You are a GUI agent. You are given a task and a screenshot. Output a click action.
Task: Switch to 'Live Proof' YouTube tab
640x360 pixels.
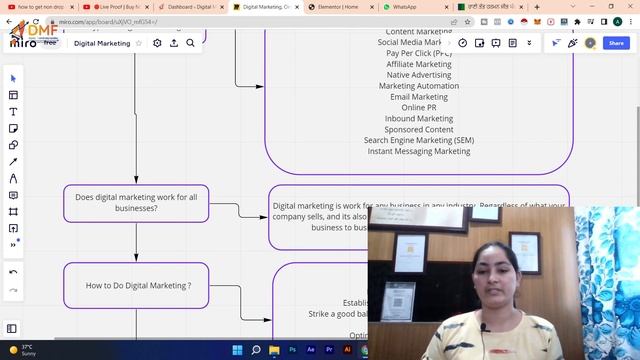[x=116, y=7]
